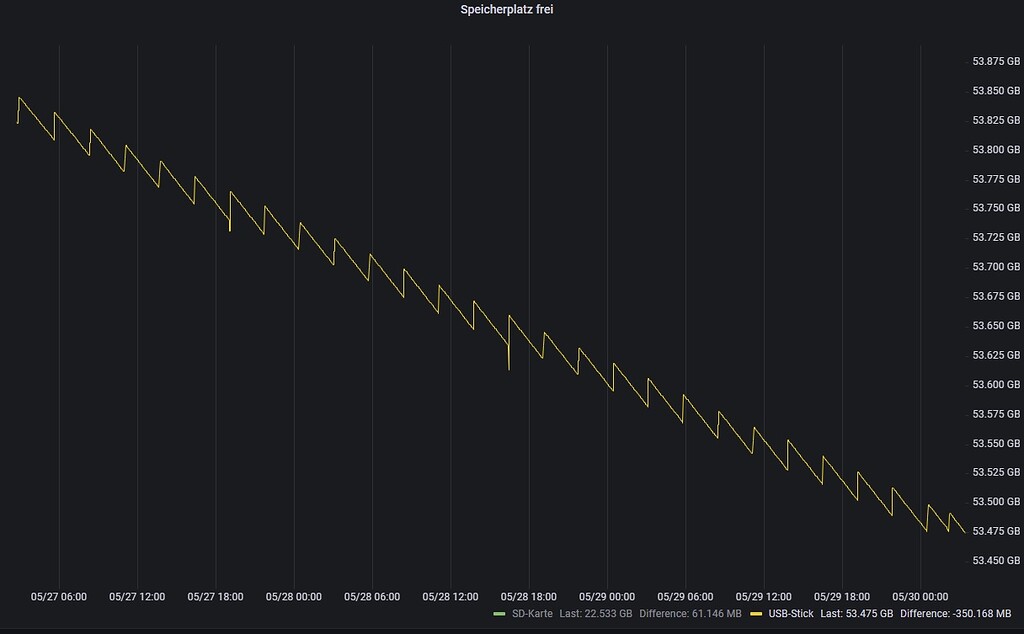This screenshot has width=1024, height=634.
Task: Click the 05/27 06:00 time label
Action: (58, 594)
